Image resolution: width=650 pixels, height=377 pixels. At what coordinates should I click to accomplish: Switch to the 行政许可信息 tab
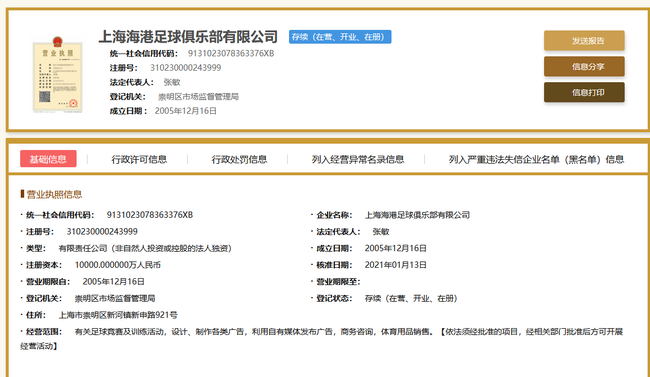[139, 159]
